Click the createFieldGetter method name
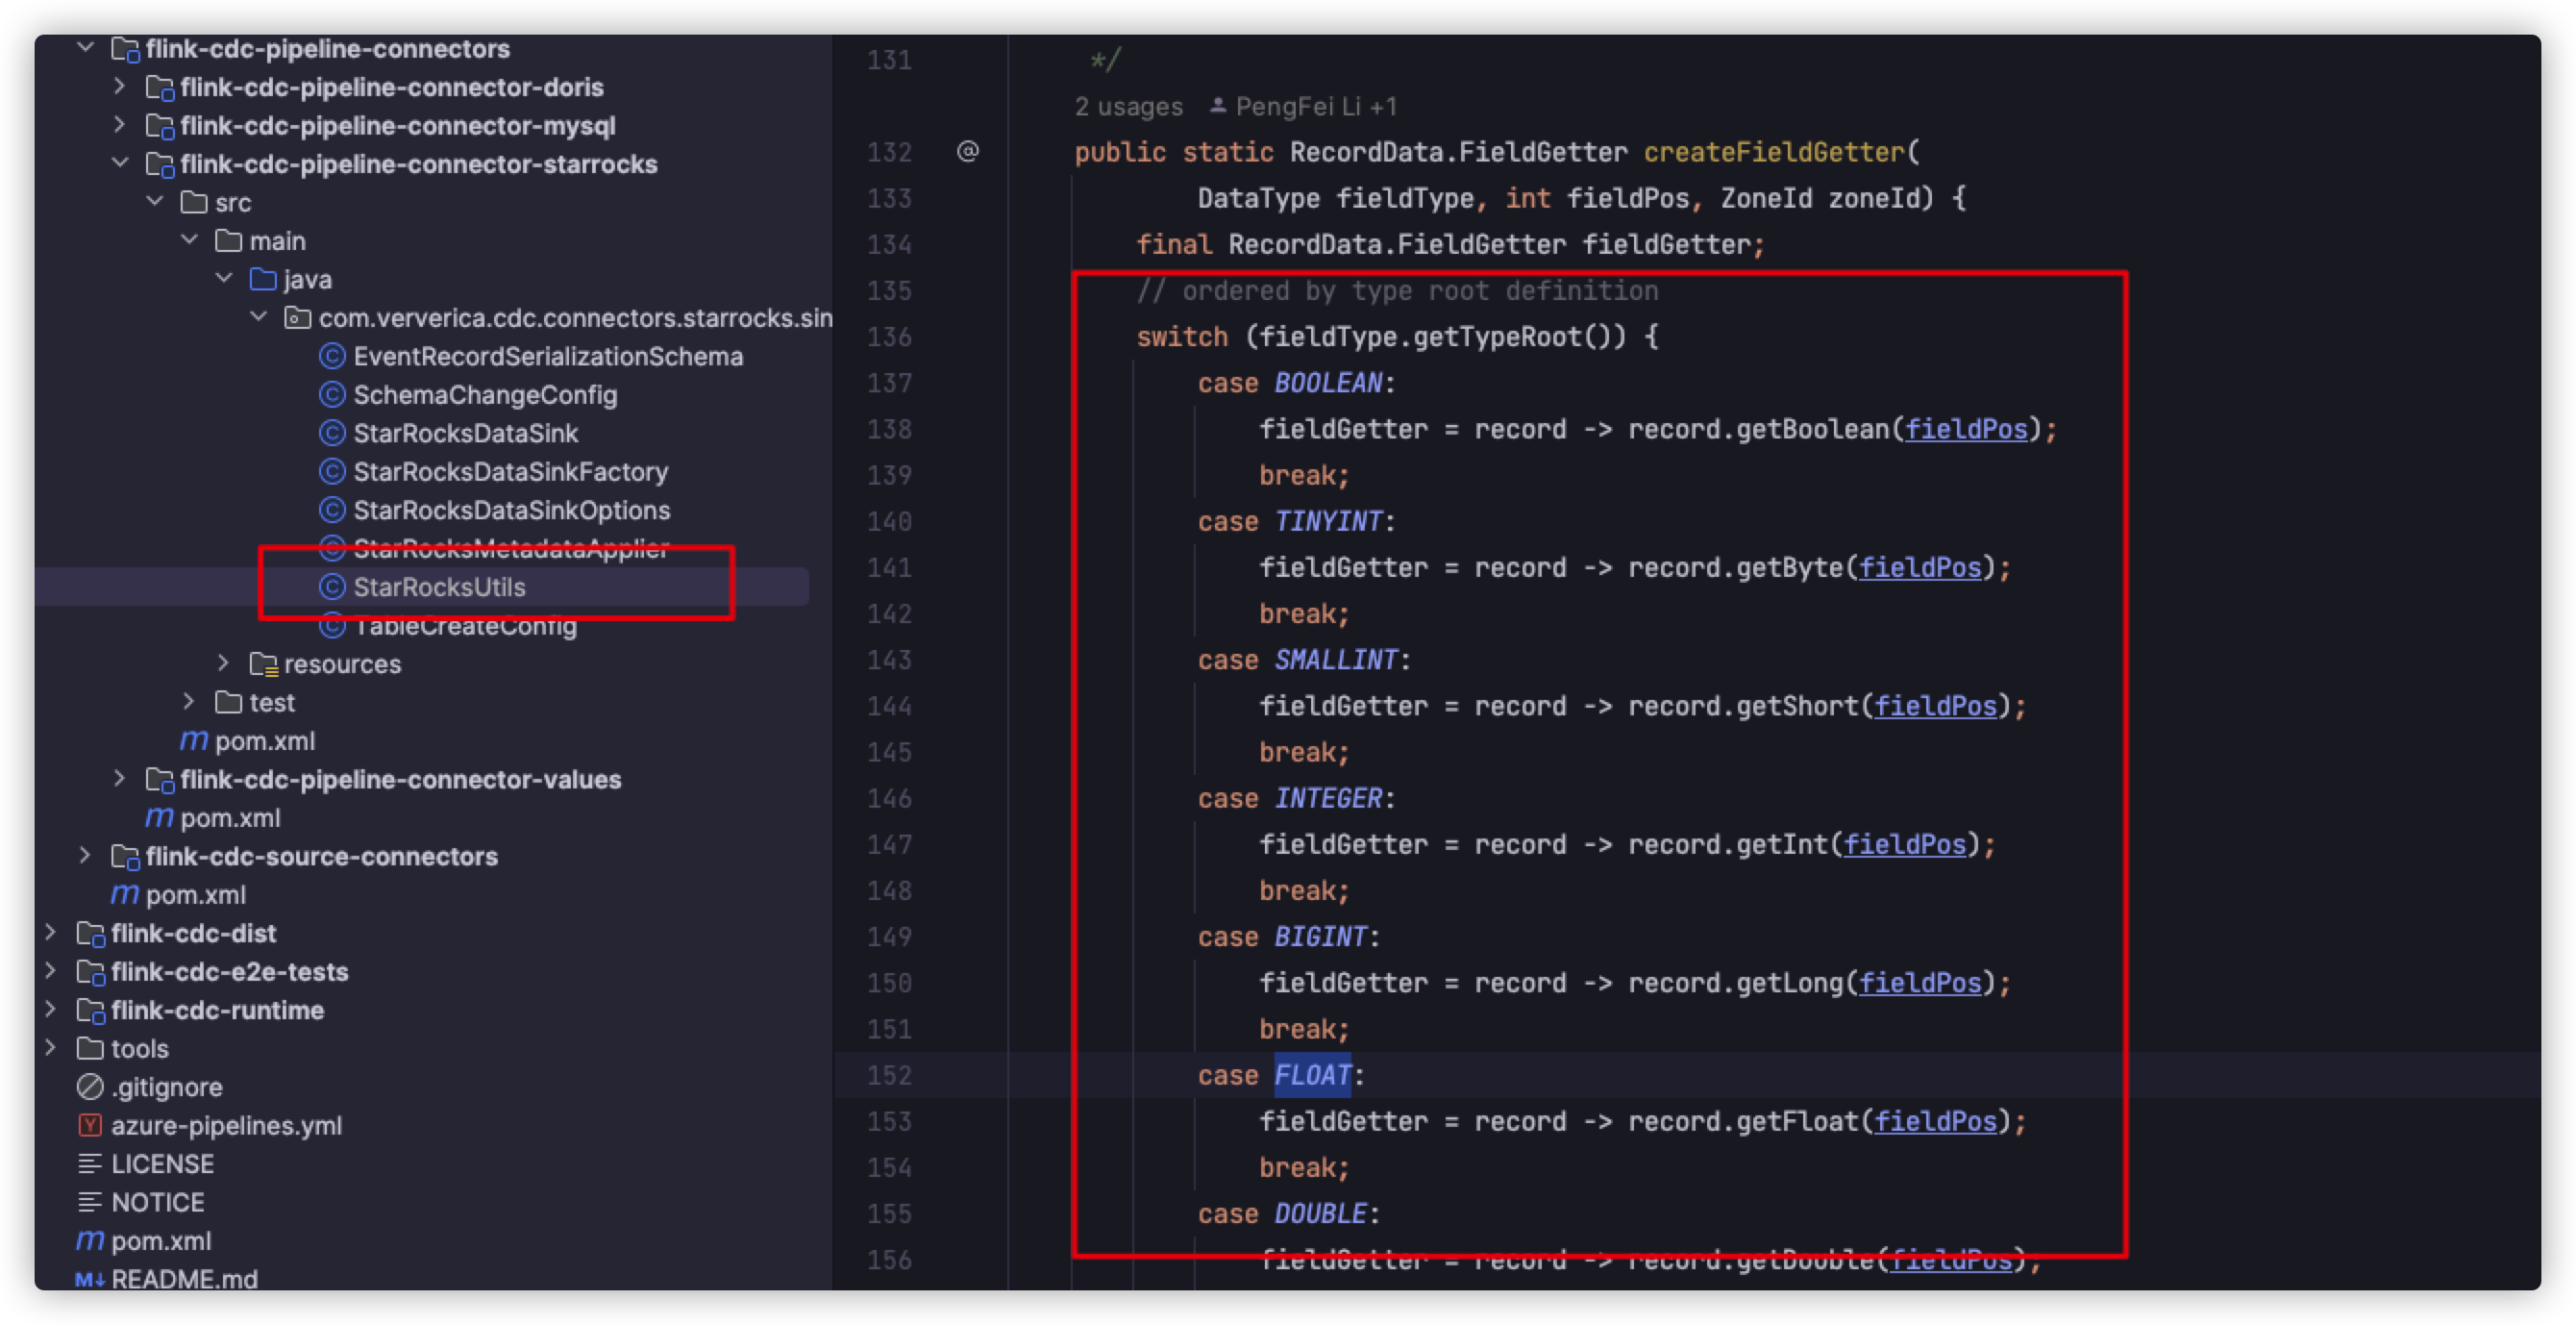Viewport: 2576px width, 1325px height. click(1775, 152)
